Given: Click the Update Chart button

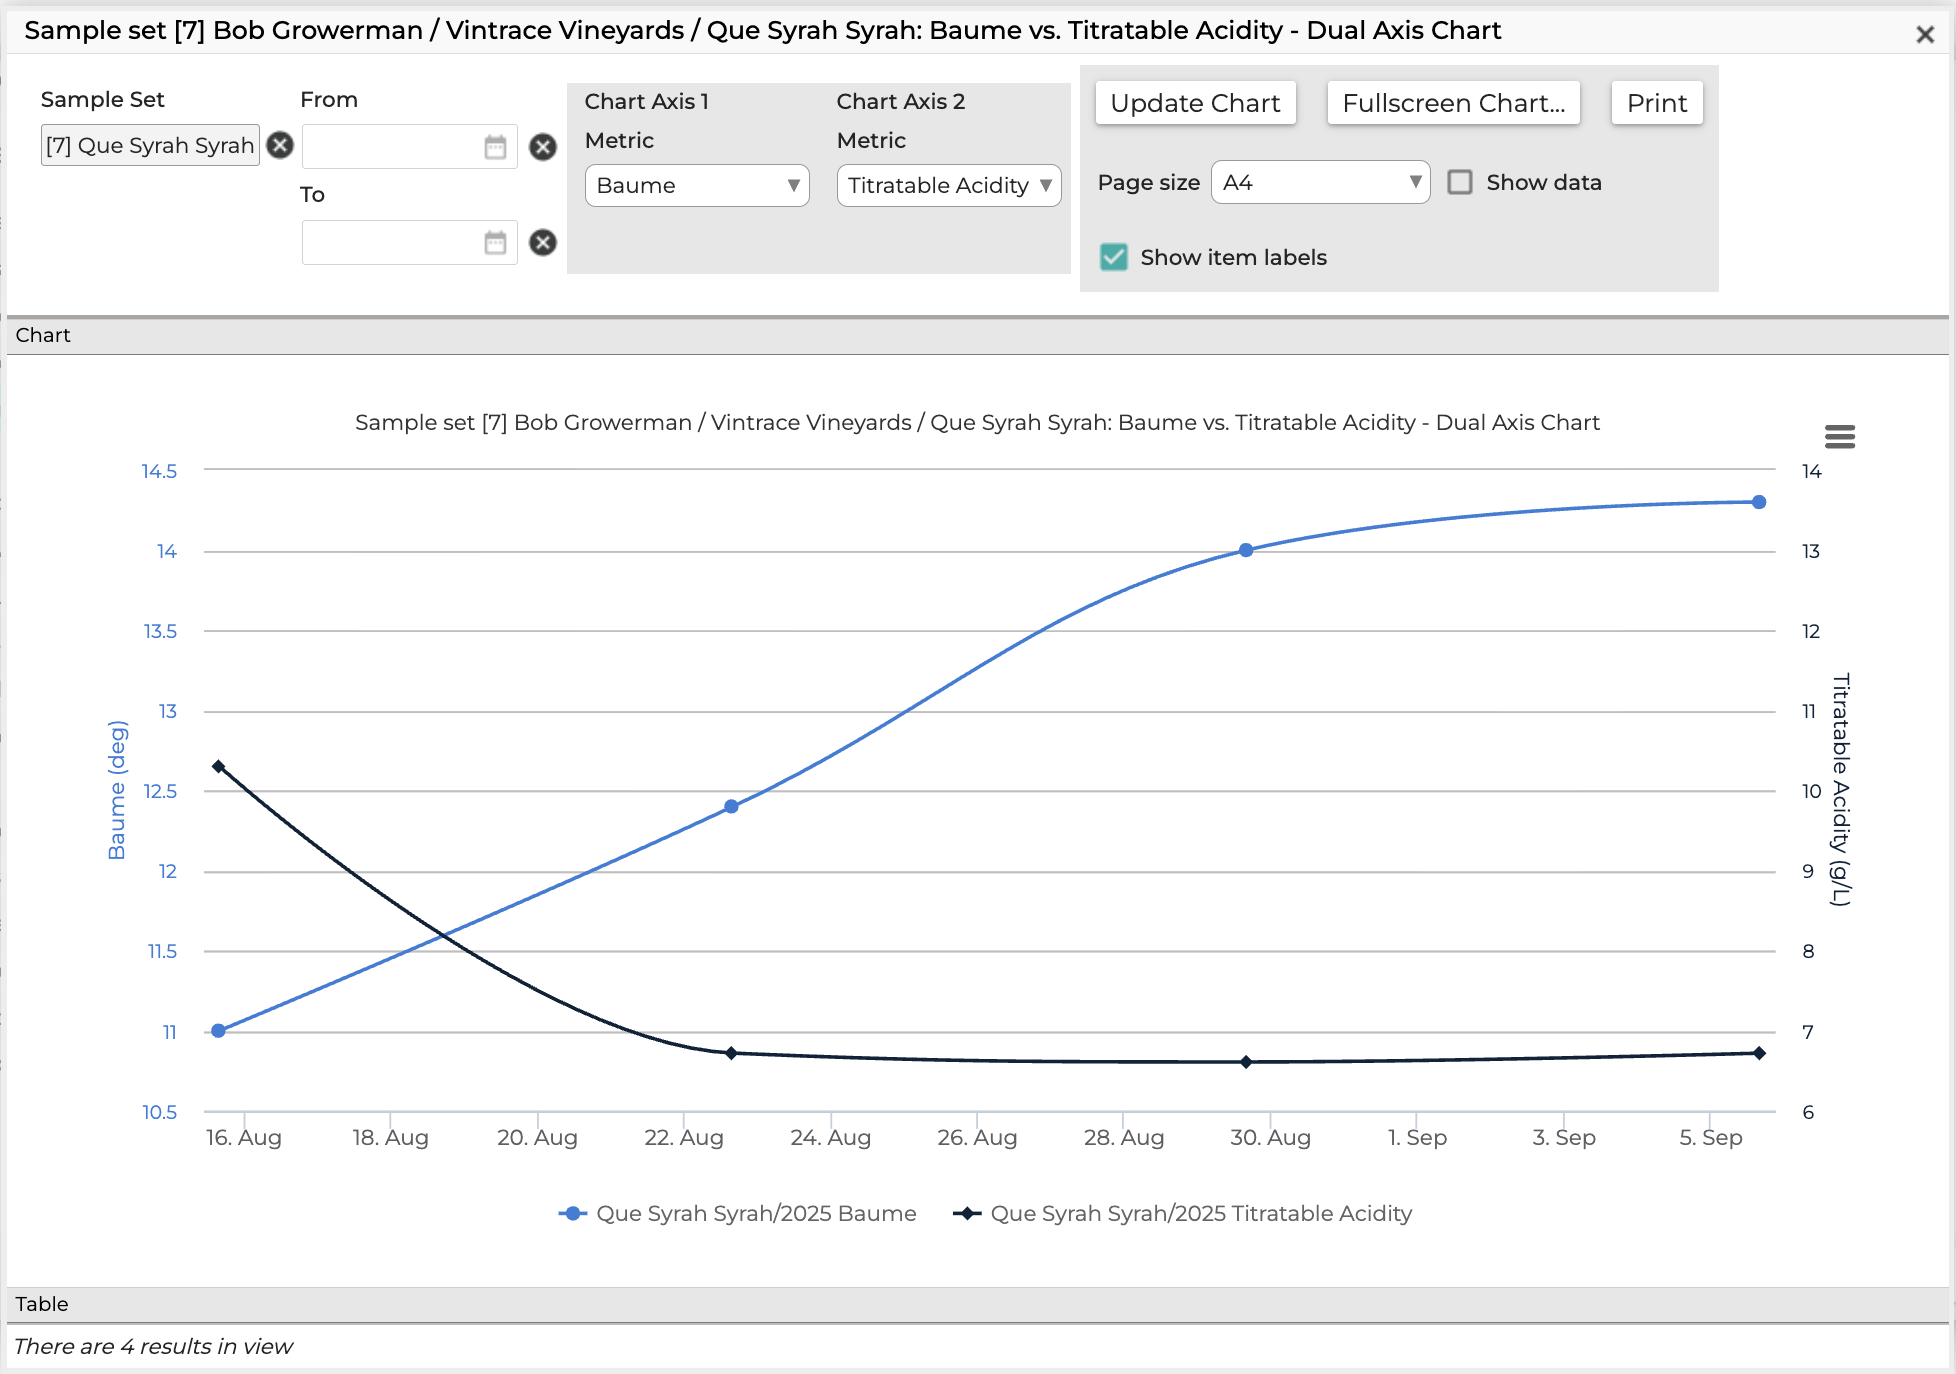Looking at the screenshot, I should [1195, 103].
